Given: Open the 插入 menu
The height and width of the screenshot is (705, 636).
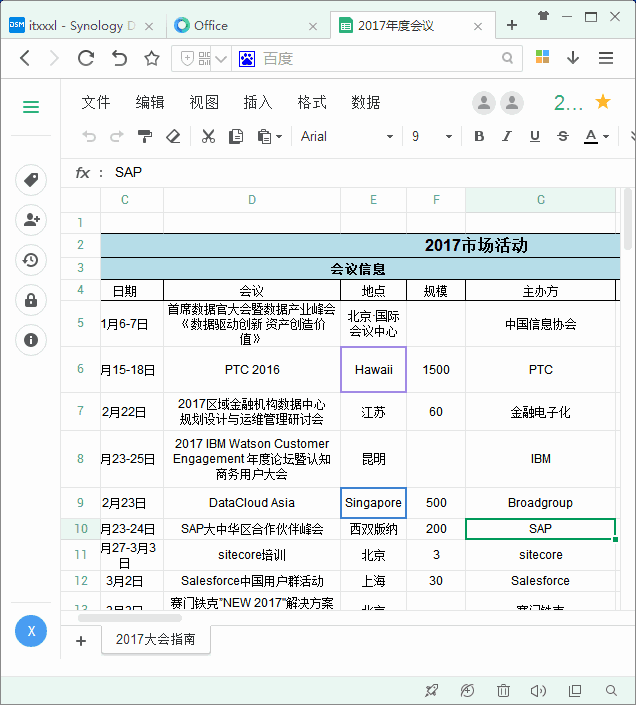Looking at the screenshot, I should tap(258, 103).
